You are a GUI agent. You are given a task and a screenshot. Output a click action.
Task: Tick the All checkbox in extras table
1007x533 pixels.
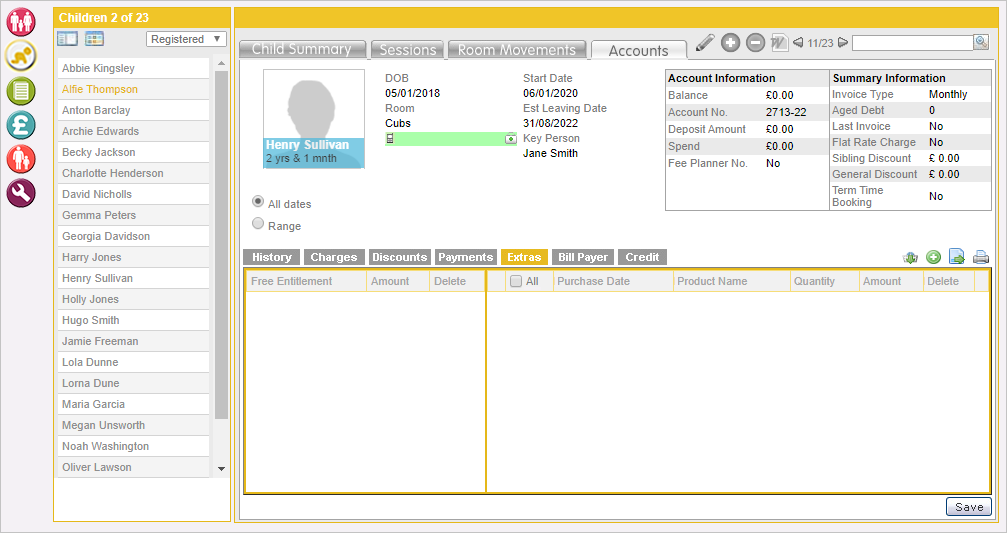[x=516, y=281]
